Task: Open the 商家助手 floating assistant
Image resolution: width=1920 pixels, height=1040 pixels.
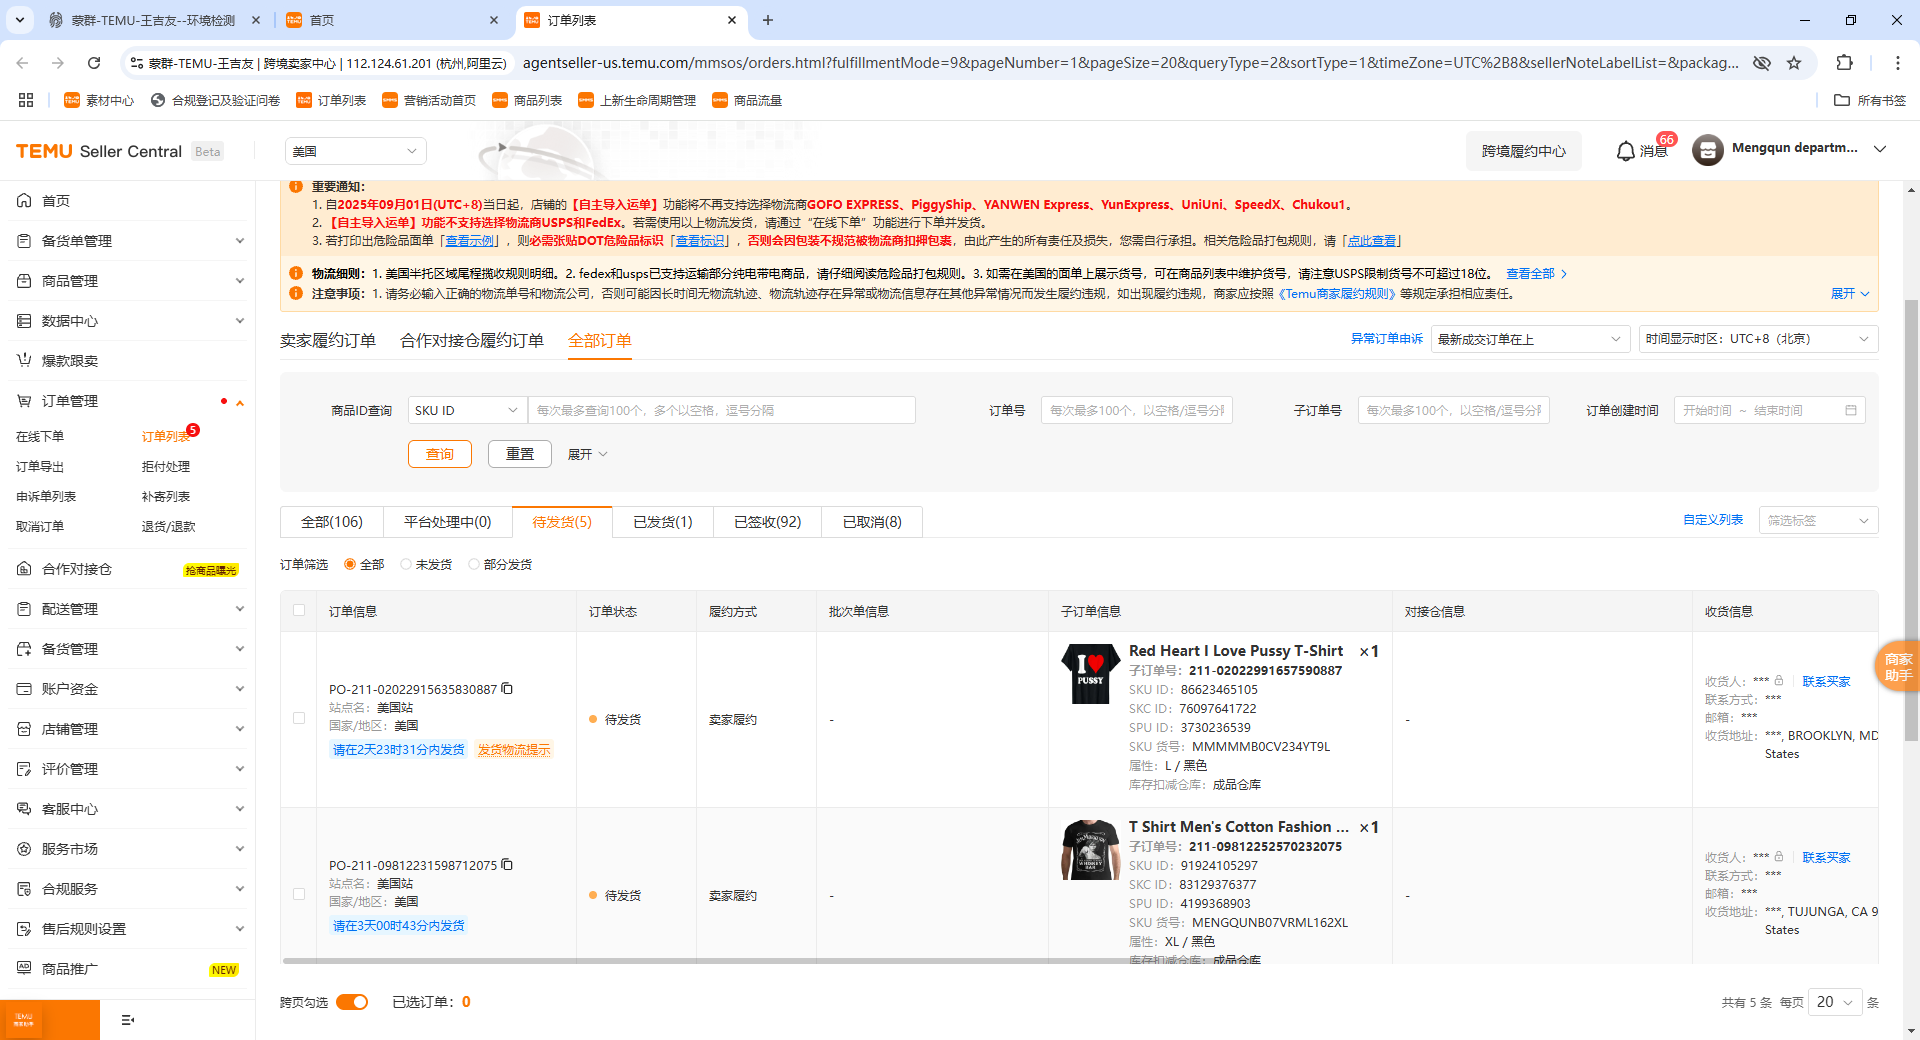Action: point(1897,666)
